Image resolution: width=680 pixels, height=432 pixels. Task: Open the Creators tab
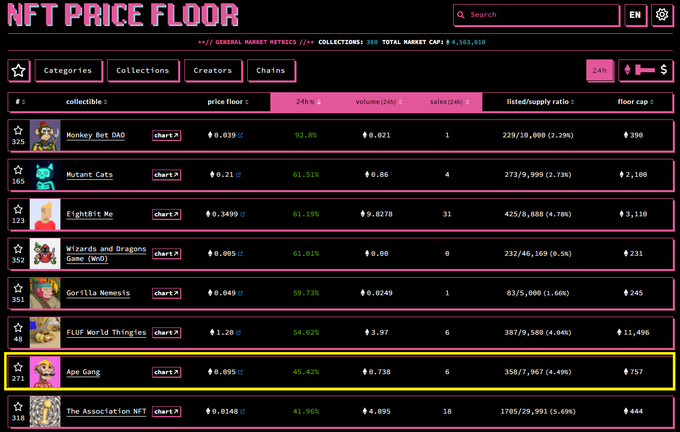(212, 70)
